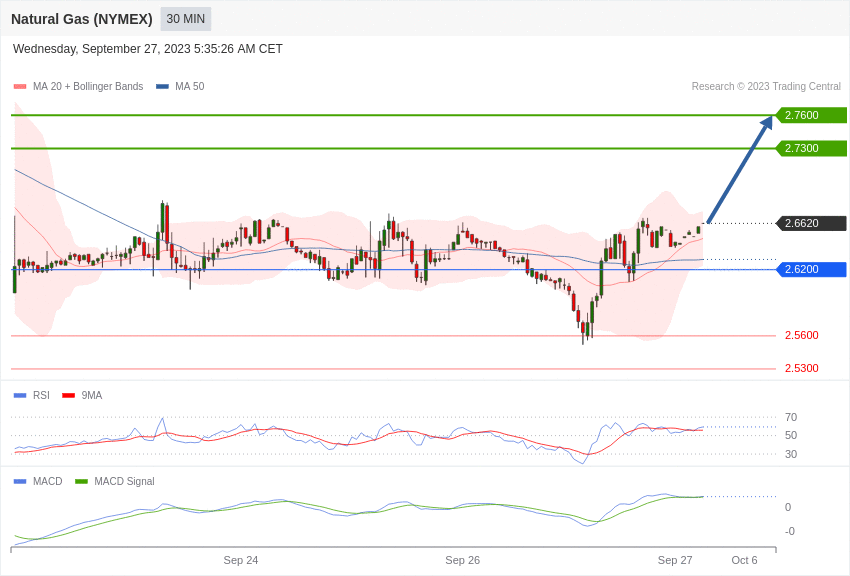Click the RSI 70 axis level label
The width and height of the screenshot is (850, 576).
791,417
